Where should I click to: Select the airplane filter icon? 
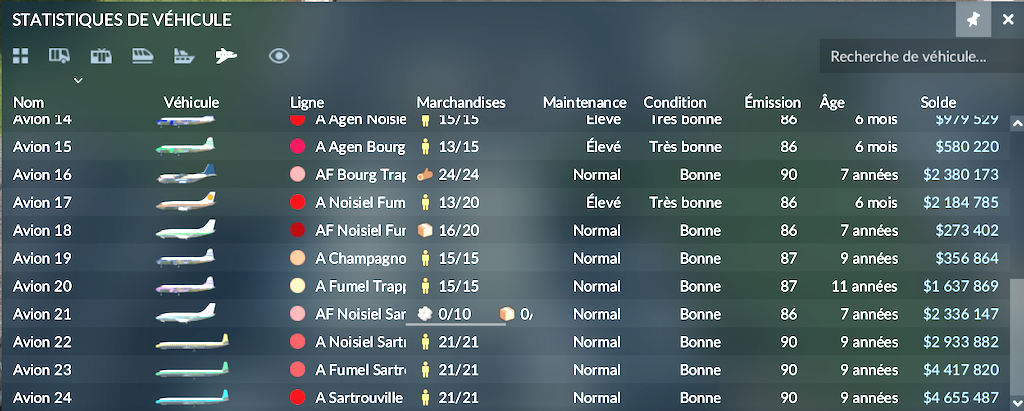tap(226, 56)
